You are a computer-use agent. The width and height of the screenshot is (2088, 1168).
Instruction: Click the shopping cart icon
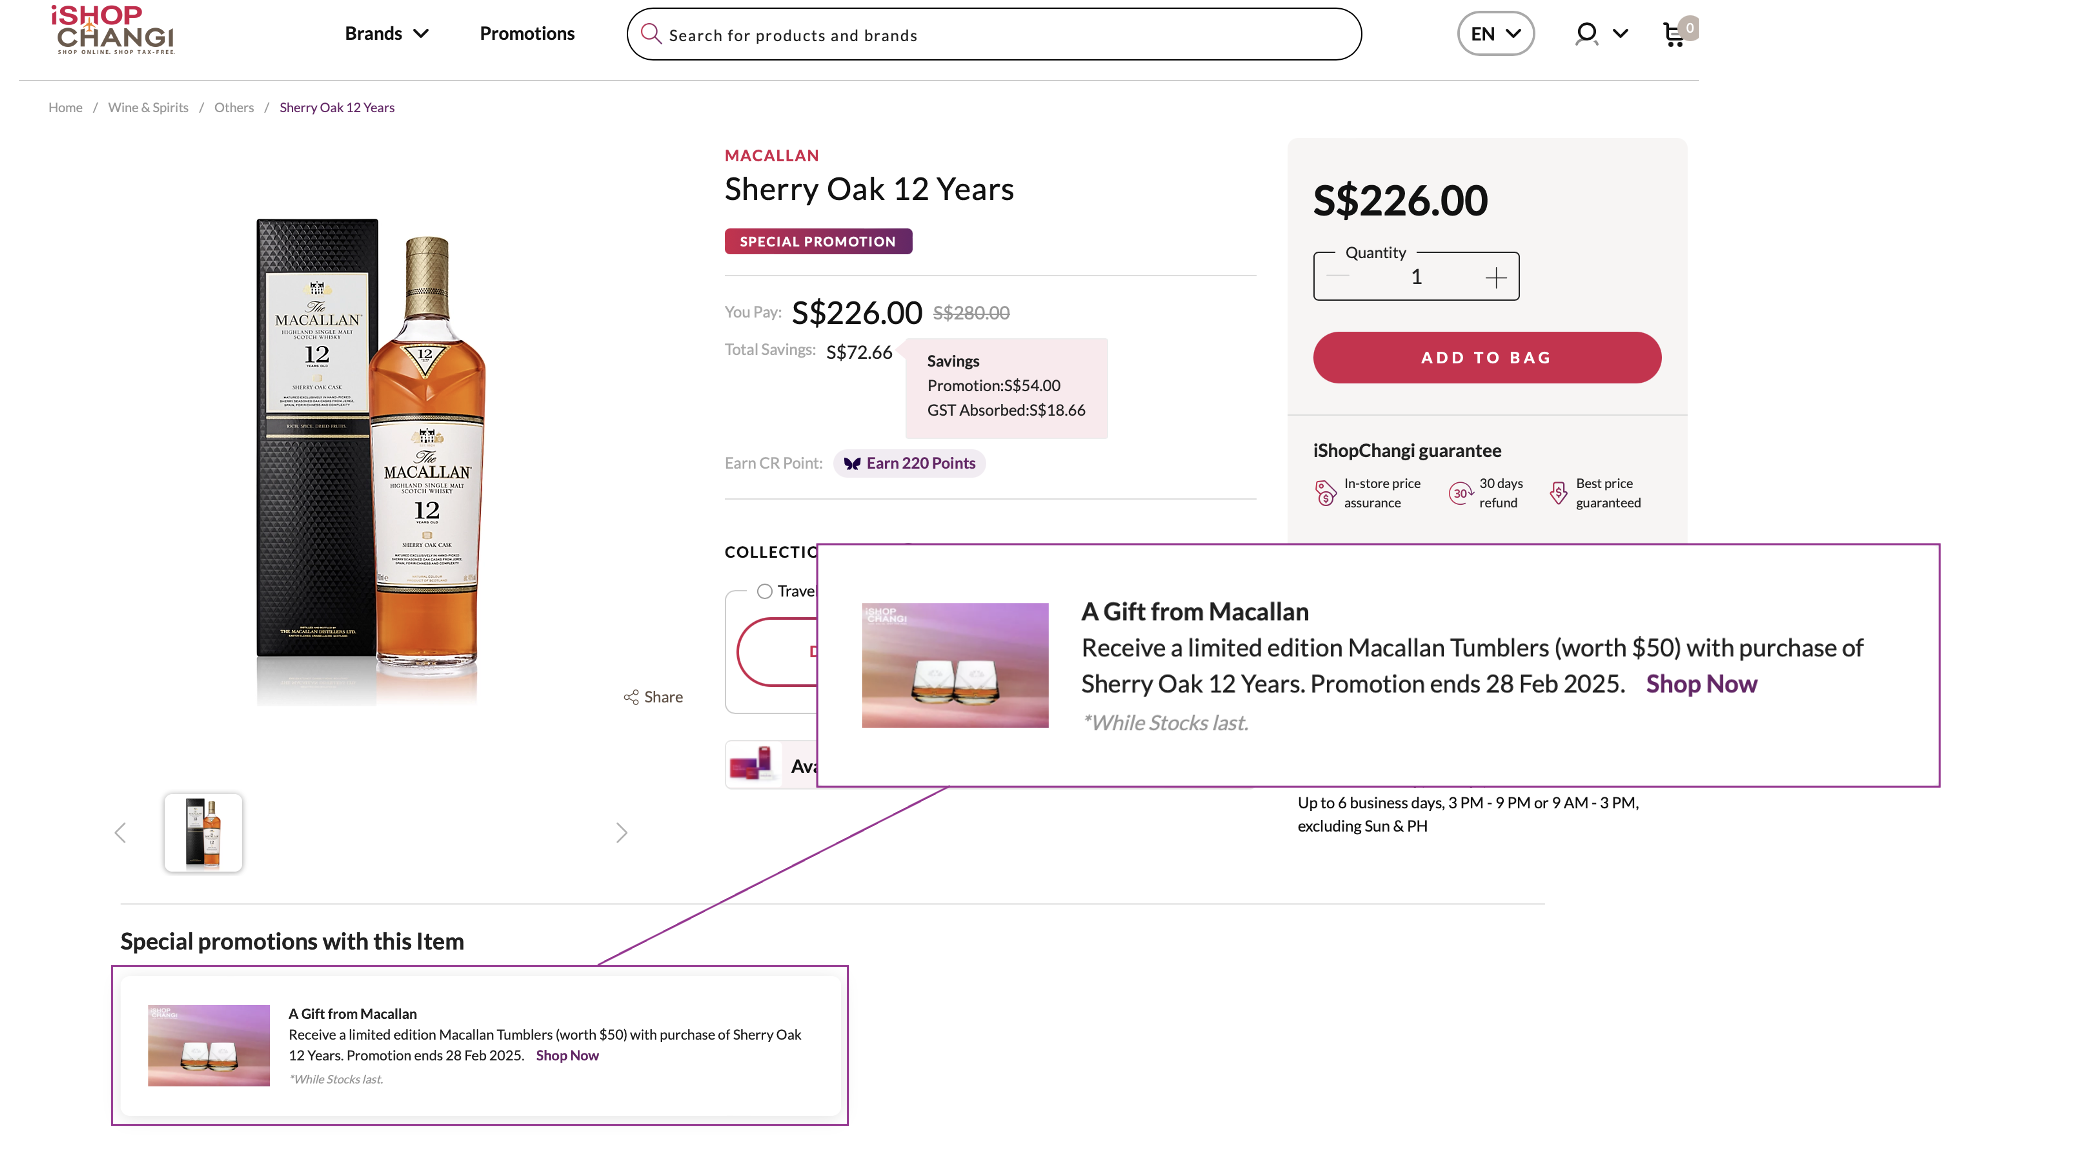(1673, 35)
